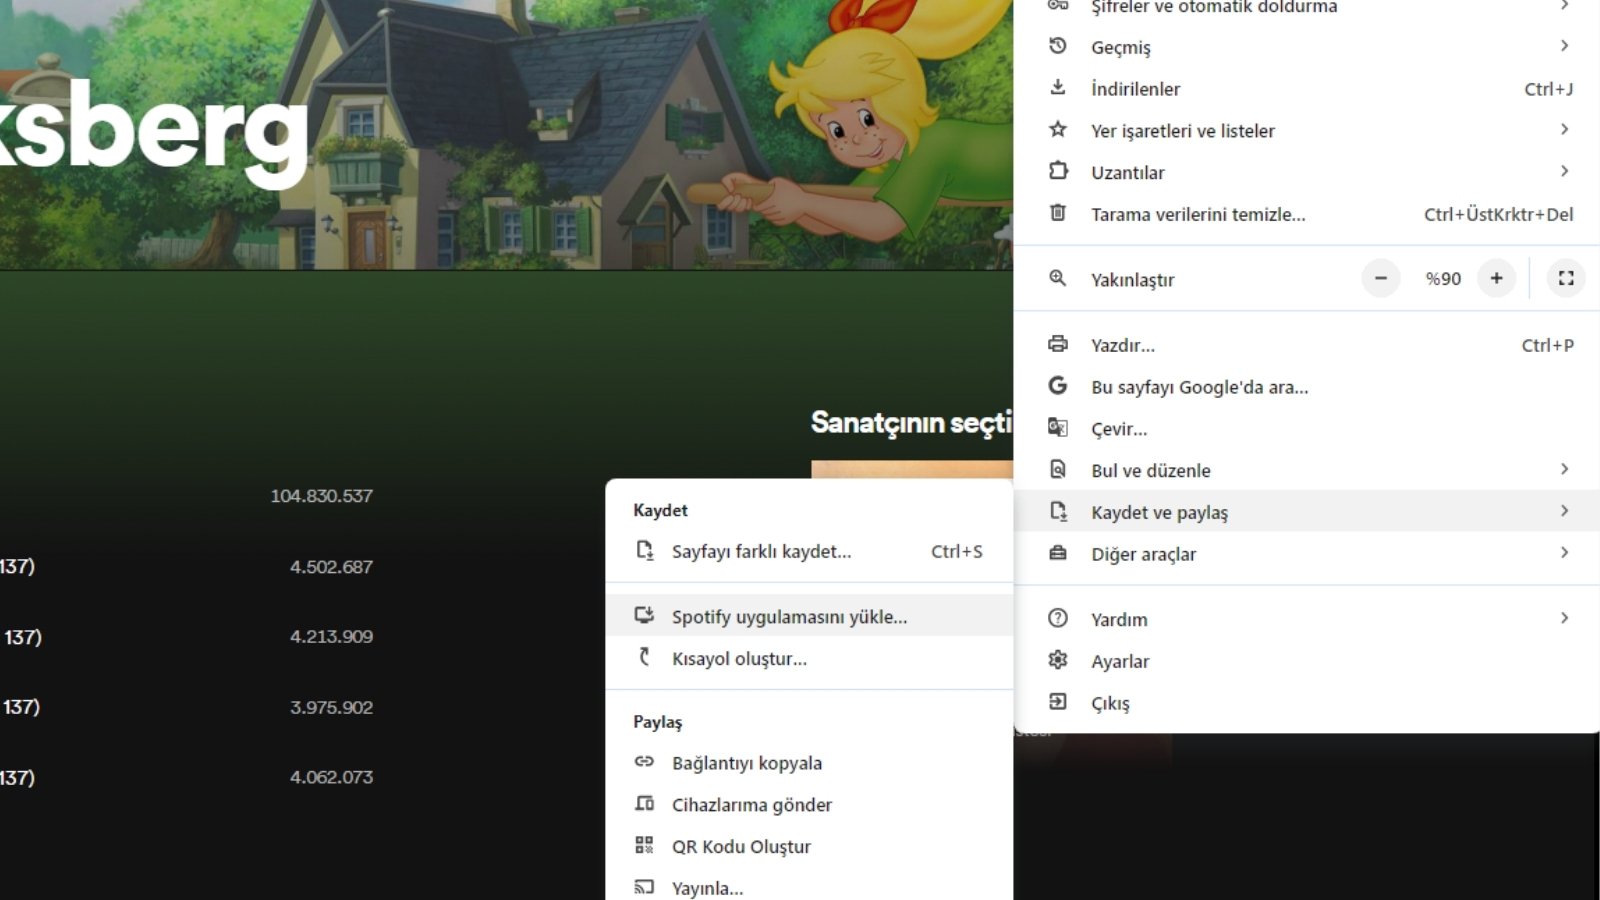This screenshot has width=1600, height=900.
Task: Select QR Kodu Oluştur option
Action: (x=809, y=846)
